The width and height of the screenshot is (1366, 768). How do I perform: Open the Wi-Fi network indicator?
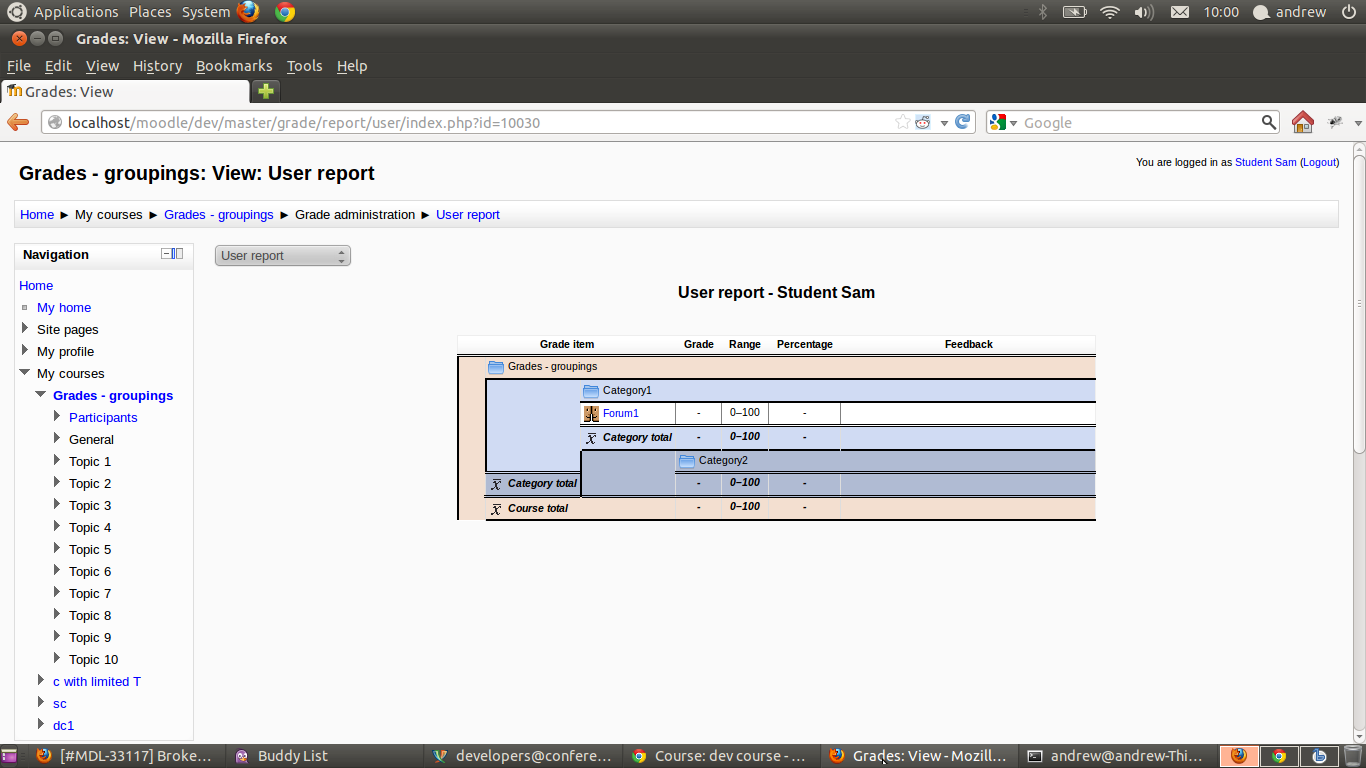(1109, 12)
